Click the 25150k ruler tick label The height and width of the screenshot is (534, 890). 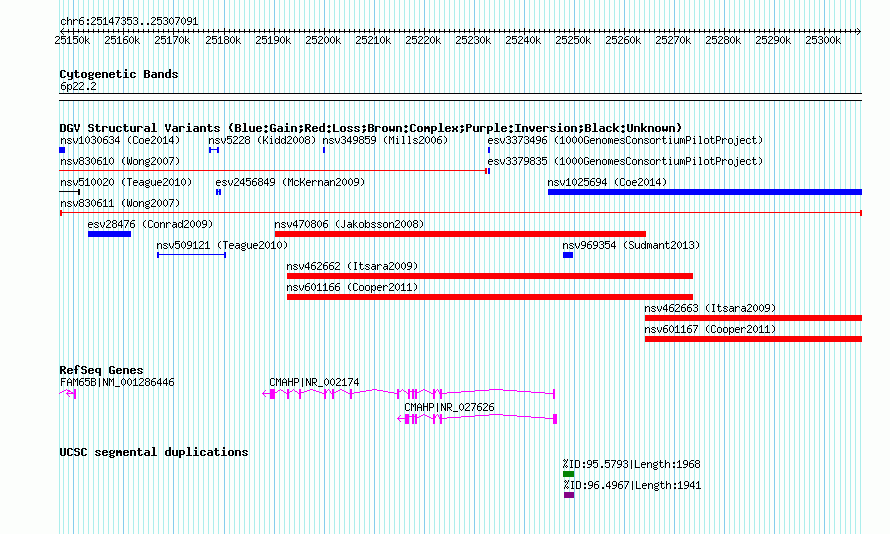pyautogui.click(x=72, y=40)
